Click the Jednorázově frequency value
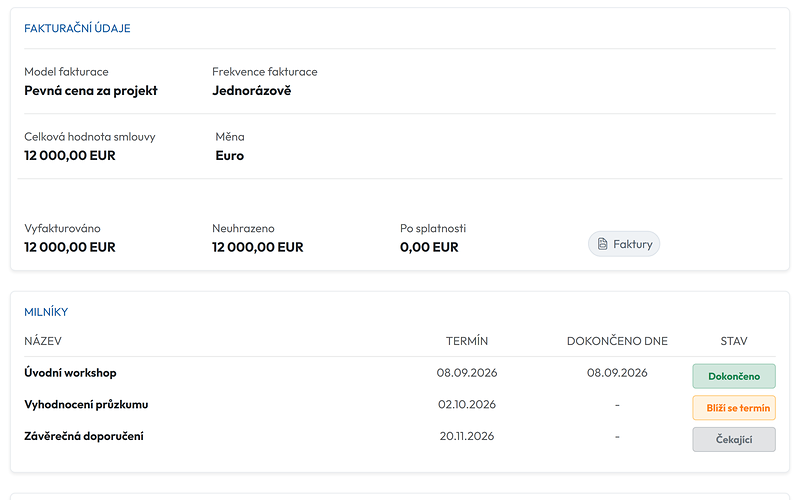The image size is (800, 500). [252, 90]
